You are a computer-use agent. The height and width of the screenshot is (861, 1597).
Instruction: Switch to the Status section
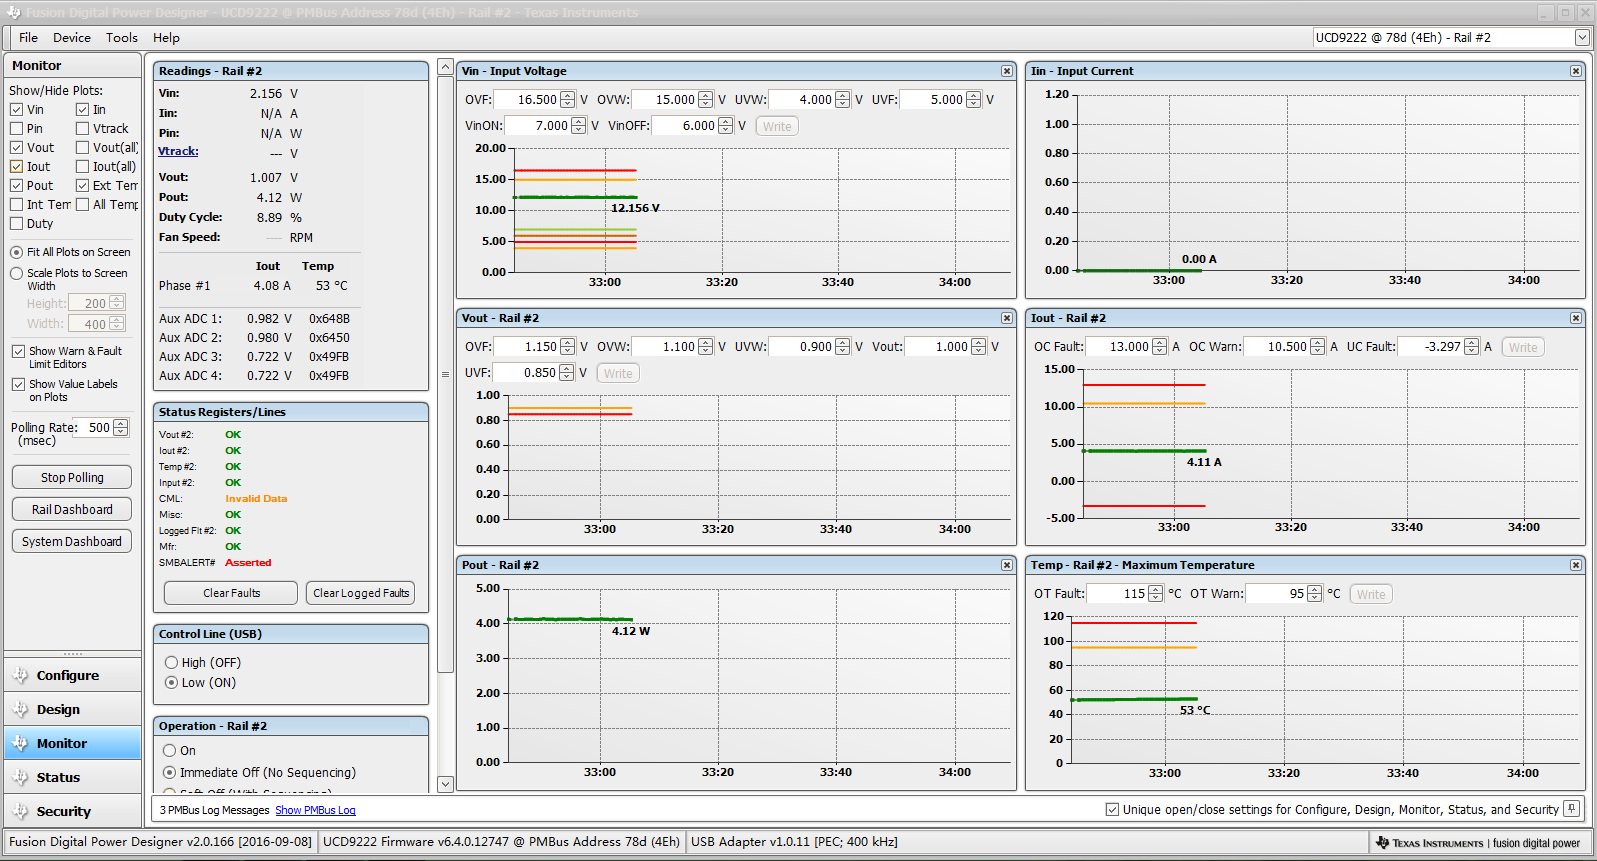72,778
